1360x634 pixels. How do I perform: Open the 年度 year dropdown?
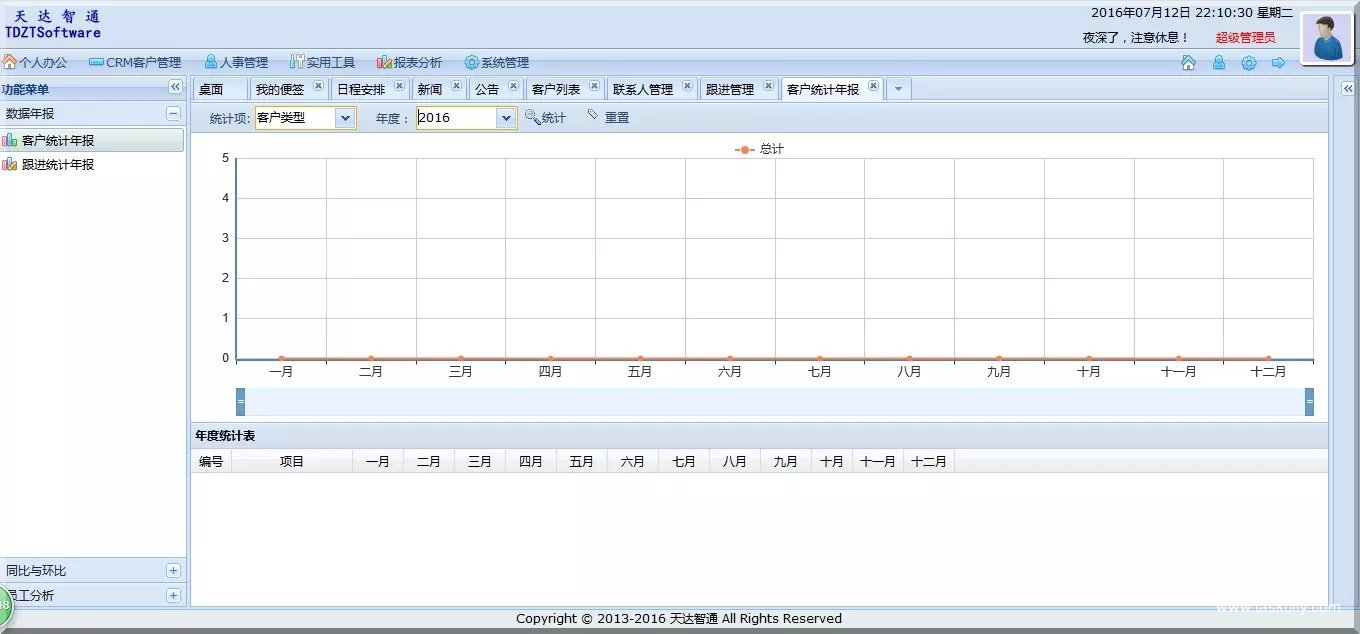pos(506,118)
